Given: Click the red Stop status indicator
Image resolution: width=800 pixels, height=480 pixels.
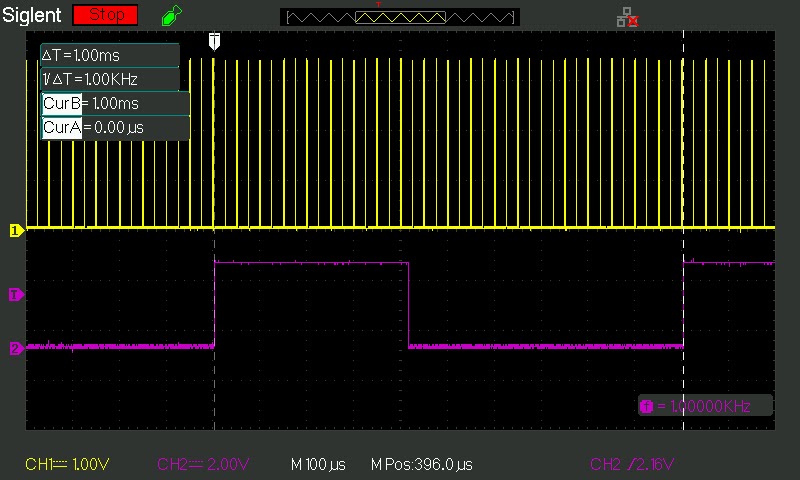Looking at the screenshot, I should (106, 15).
